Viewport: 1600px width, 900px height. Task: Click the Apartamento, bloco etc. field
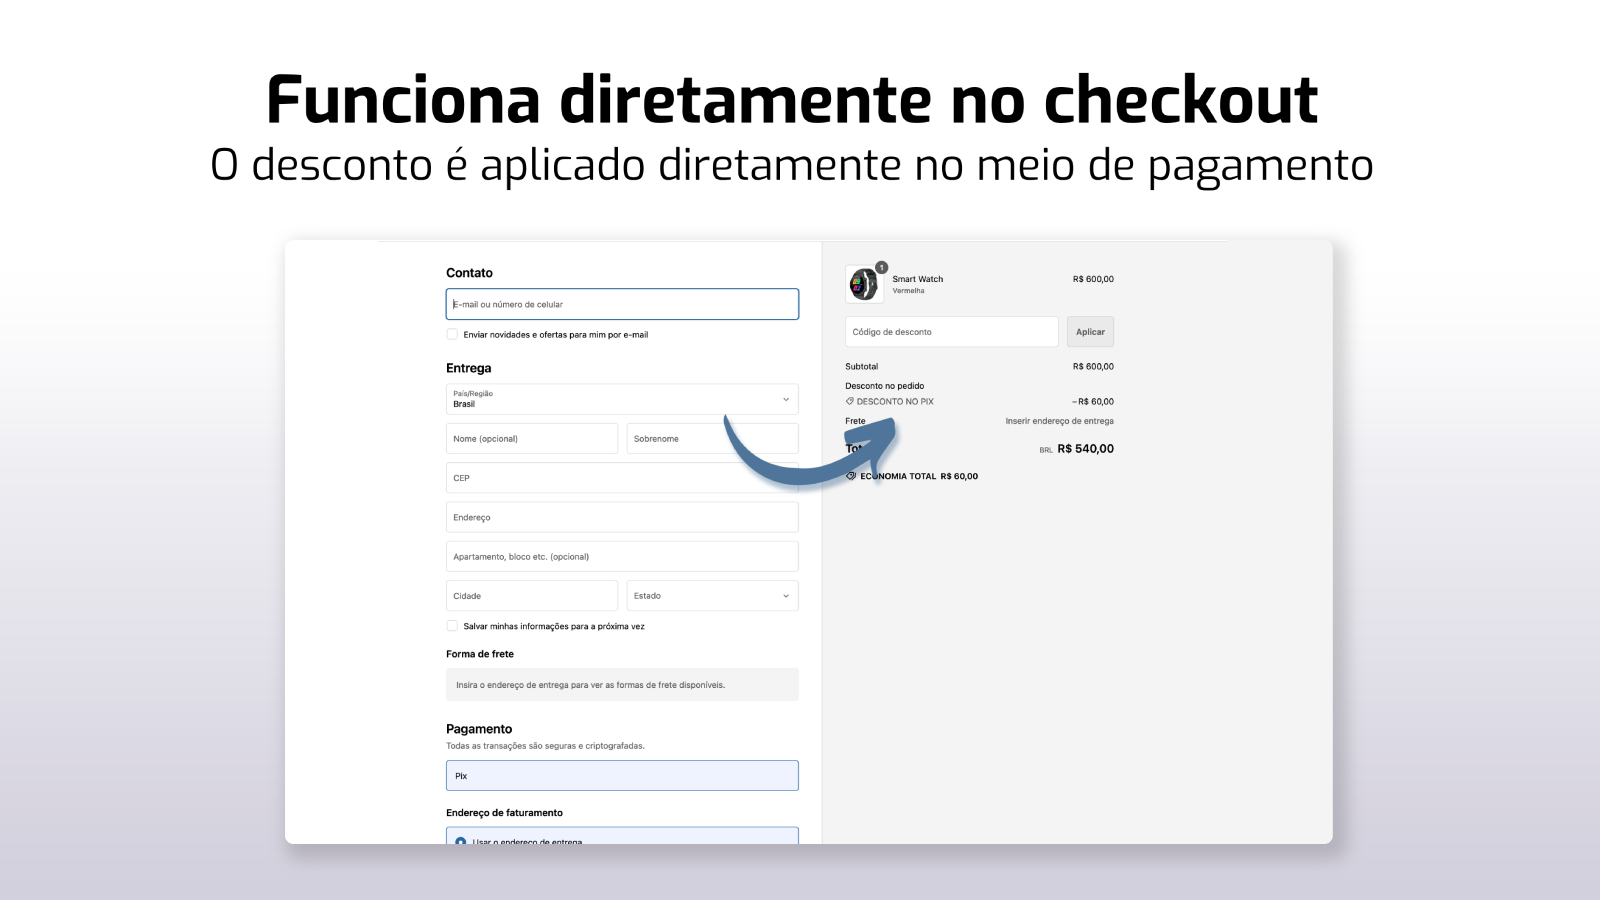pyautogui.click(x=622, y=557)
